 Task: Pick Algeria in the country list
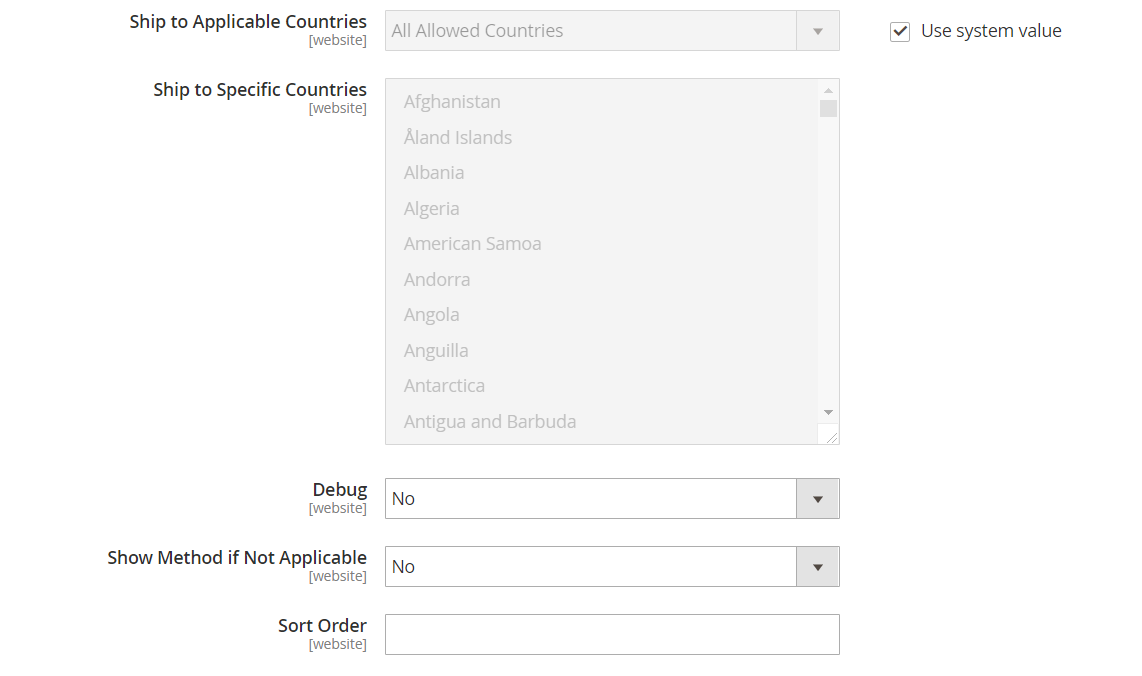[432, 209]
